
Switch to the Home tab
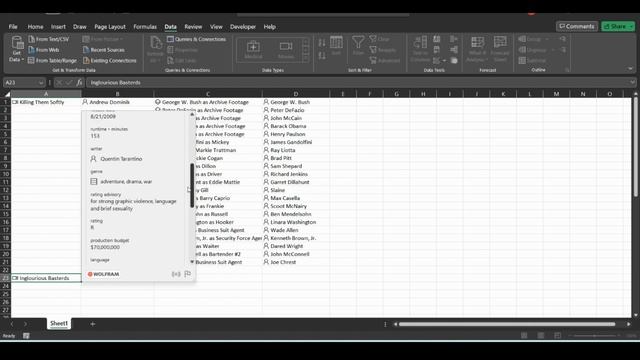tap(36, 27)
